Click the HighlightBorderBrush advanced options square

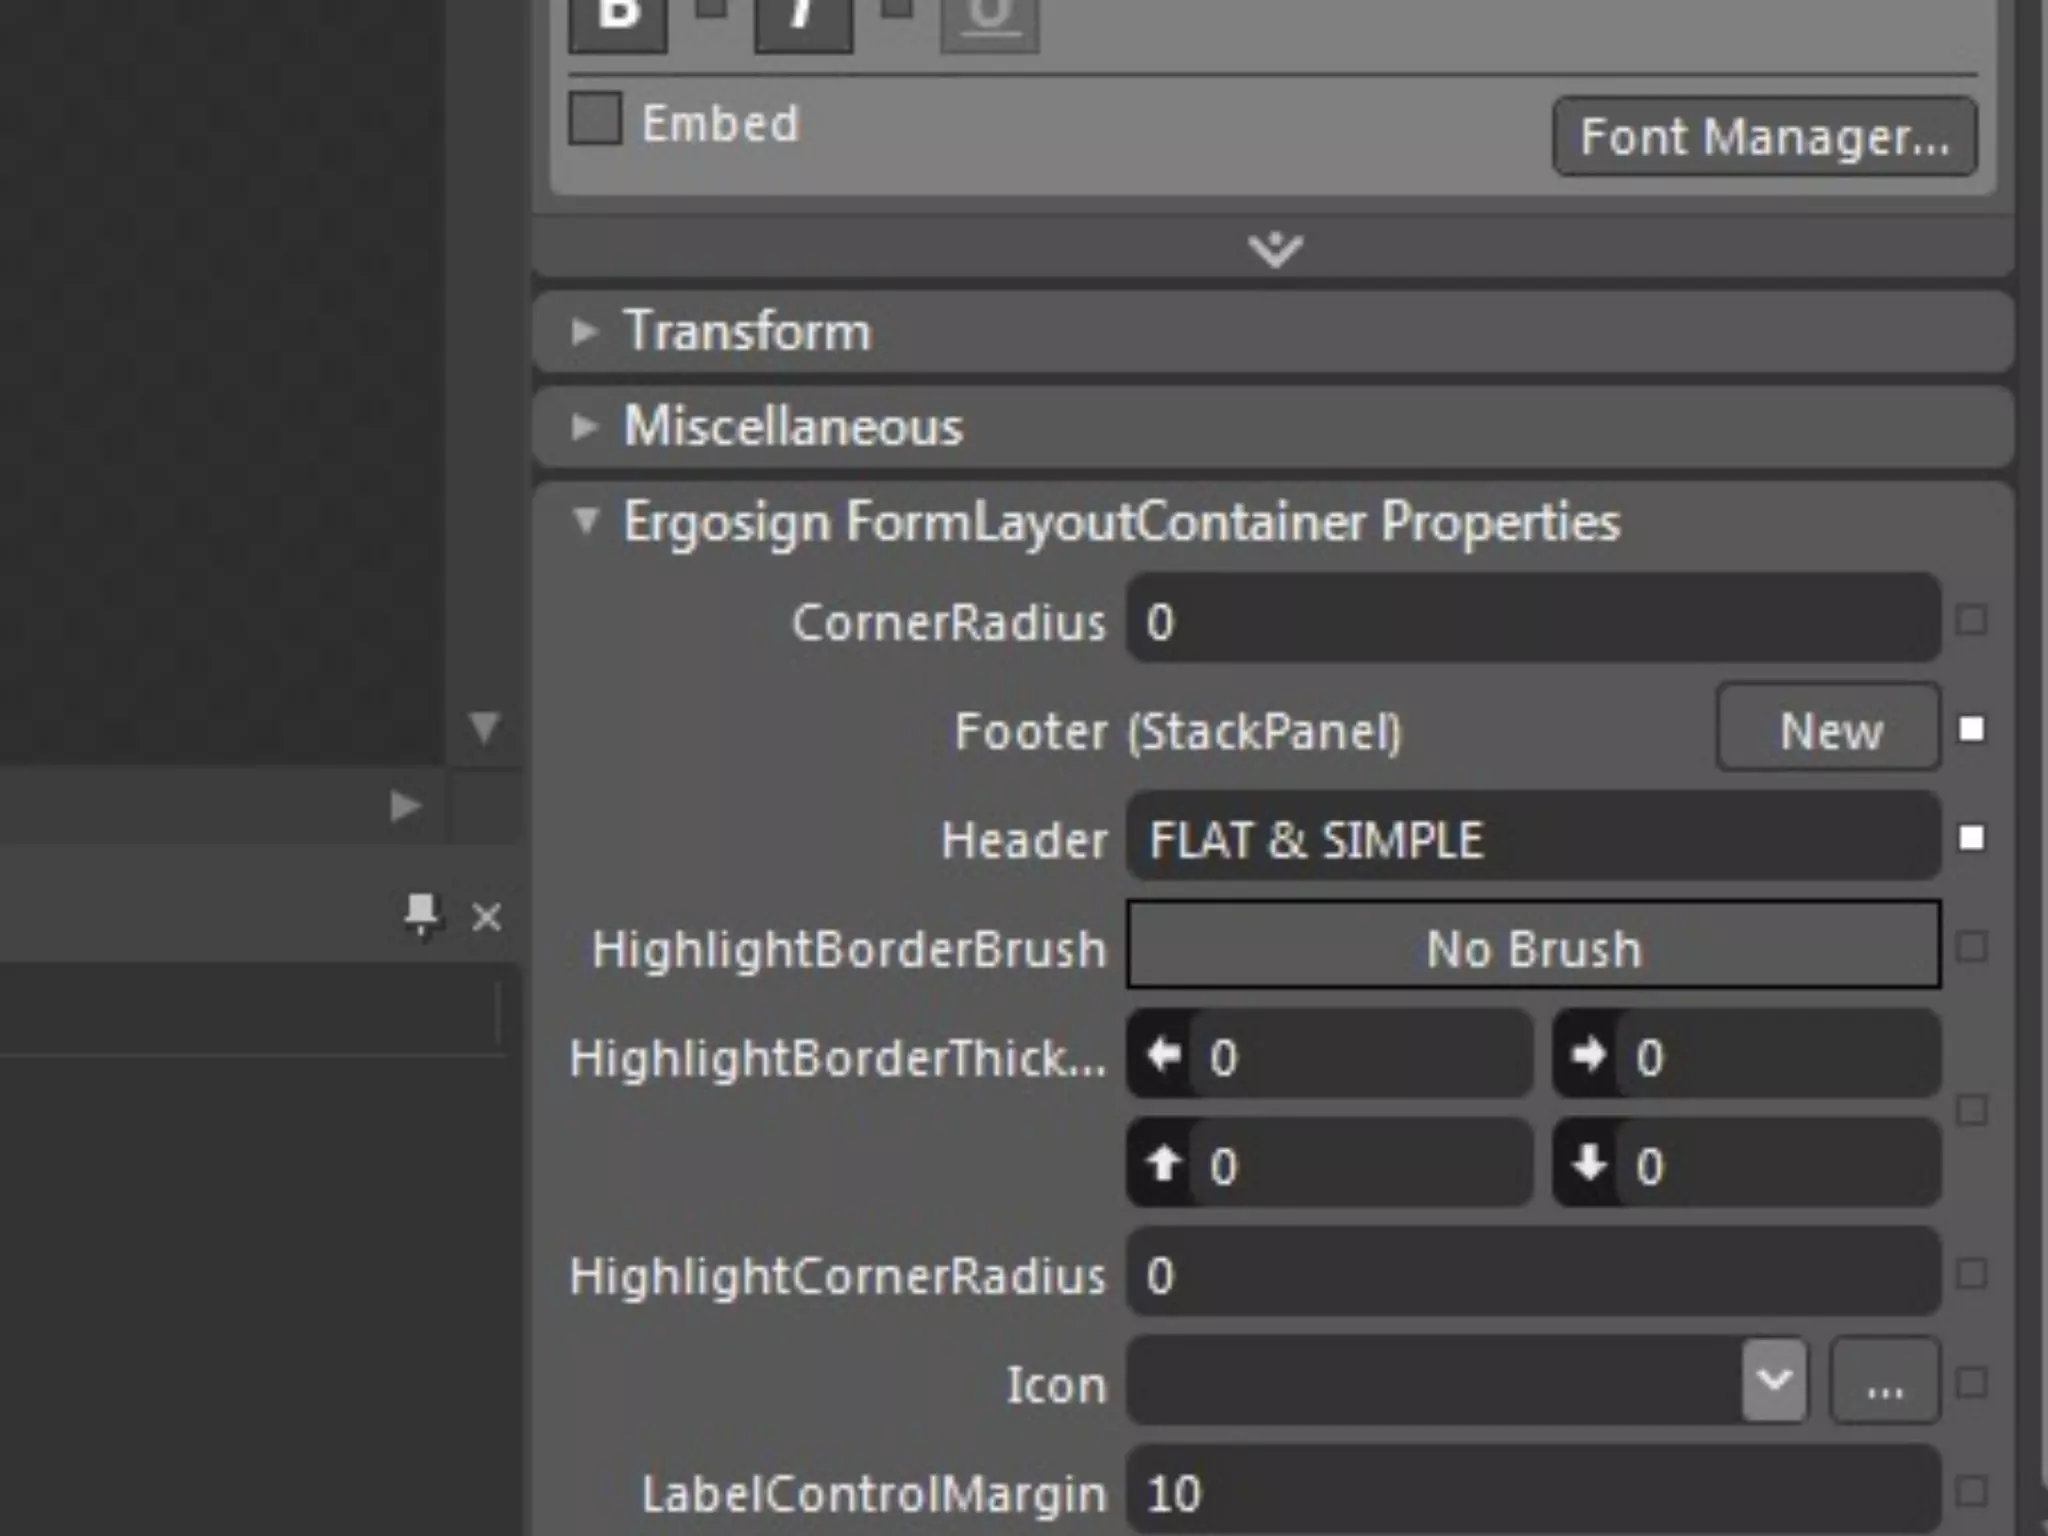pos(1971,947)
